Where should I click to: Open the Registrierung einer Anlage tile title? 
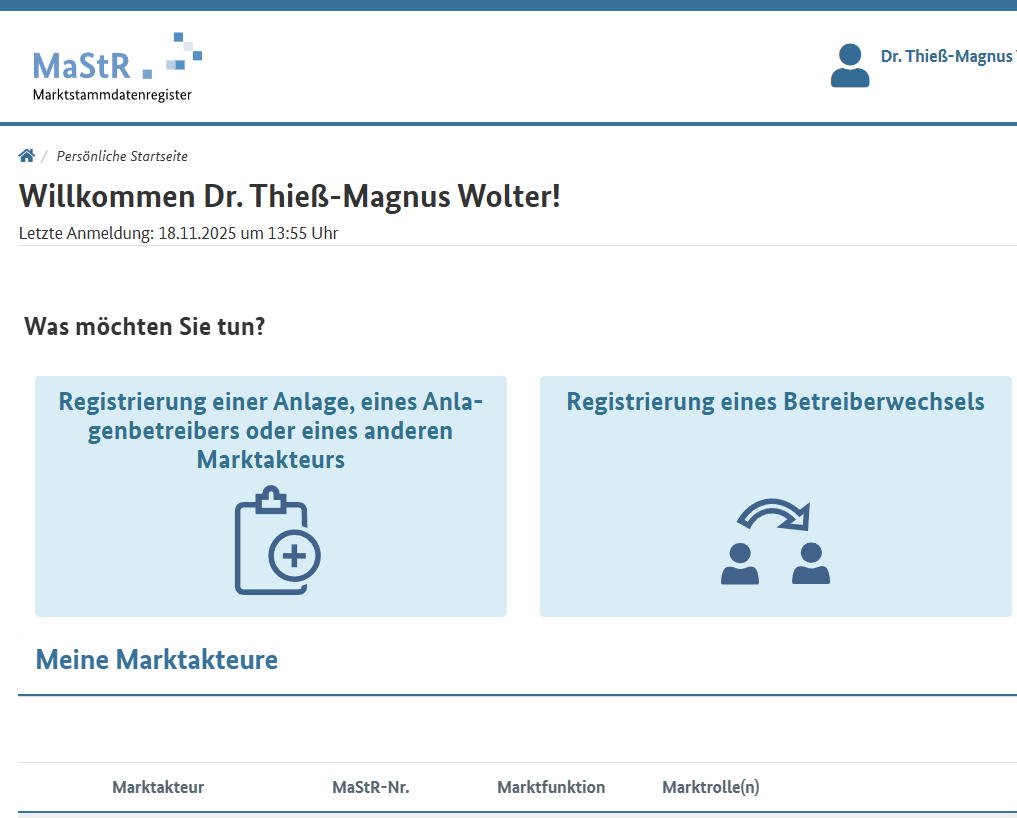tap(270, 430)
